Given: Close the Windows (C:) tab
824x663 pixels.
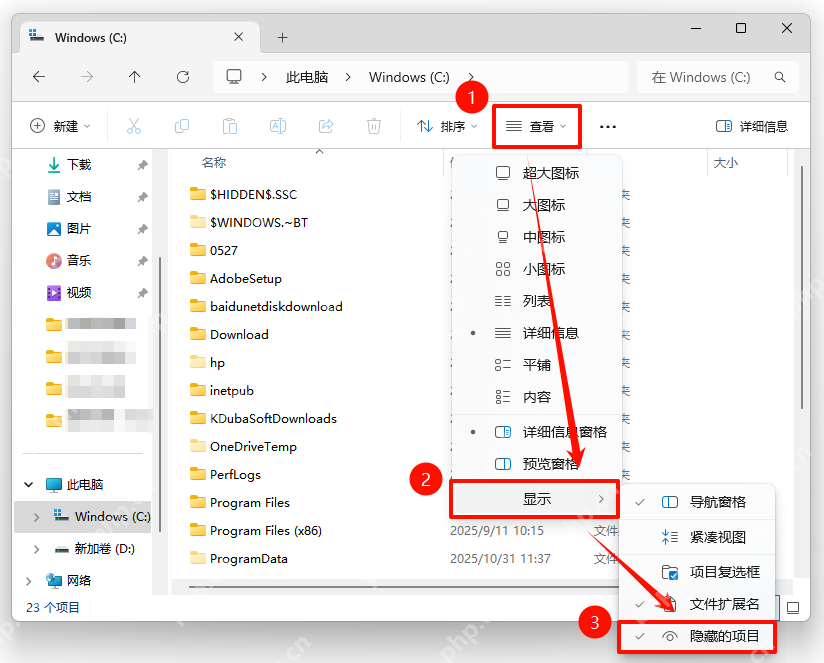Looking at the screenshot, I should [238, 37].
